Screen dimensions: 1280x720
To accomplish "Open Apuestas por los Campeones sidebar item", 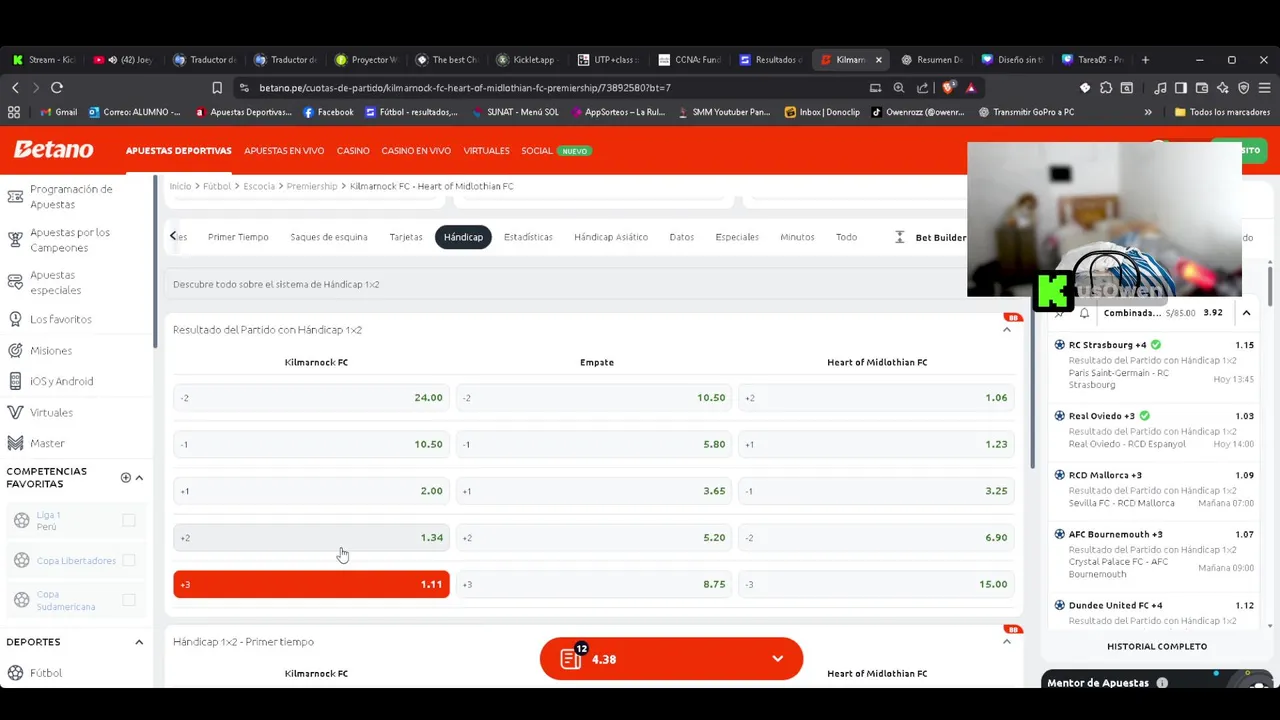I will tap(70, 240).
